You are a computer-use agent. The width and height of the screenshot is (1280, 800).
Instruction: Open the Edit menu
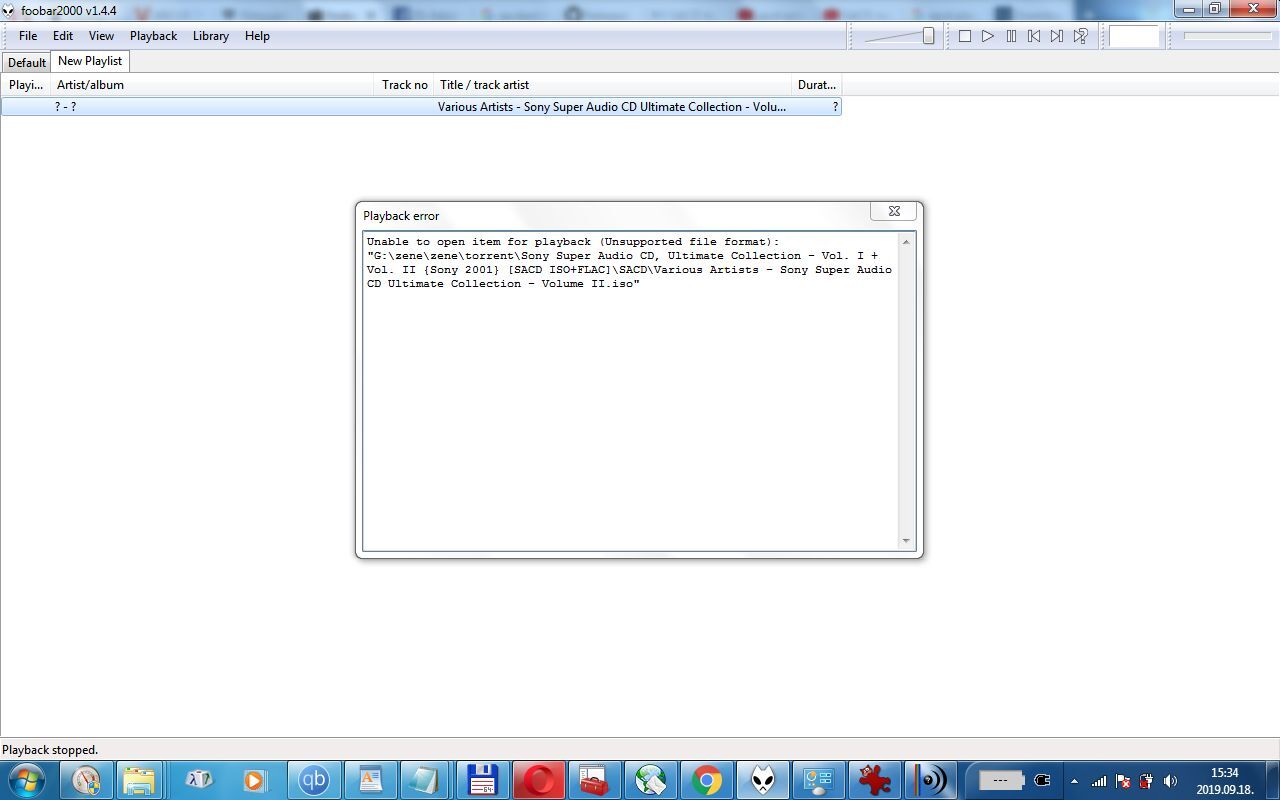pyautogui.click(x=63, y=36)
